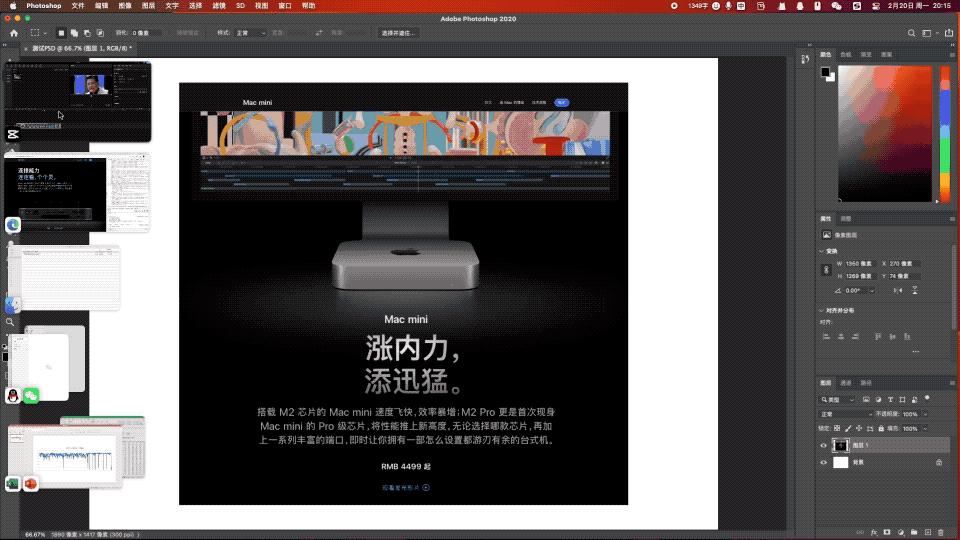Viewport: 960px width, 540px height.
Task: Click the align top edges icon
Action: click(878, 336)
